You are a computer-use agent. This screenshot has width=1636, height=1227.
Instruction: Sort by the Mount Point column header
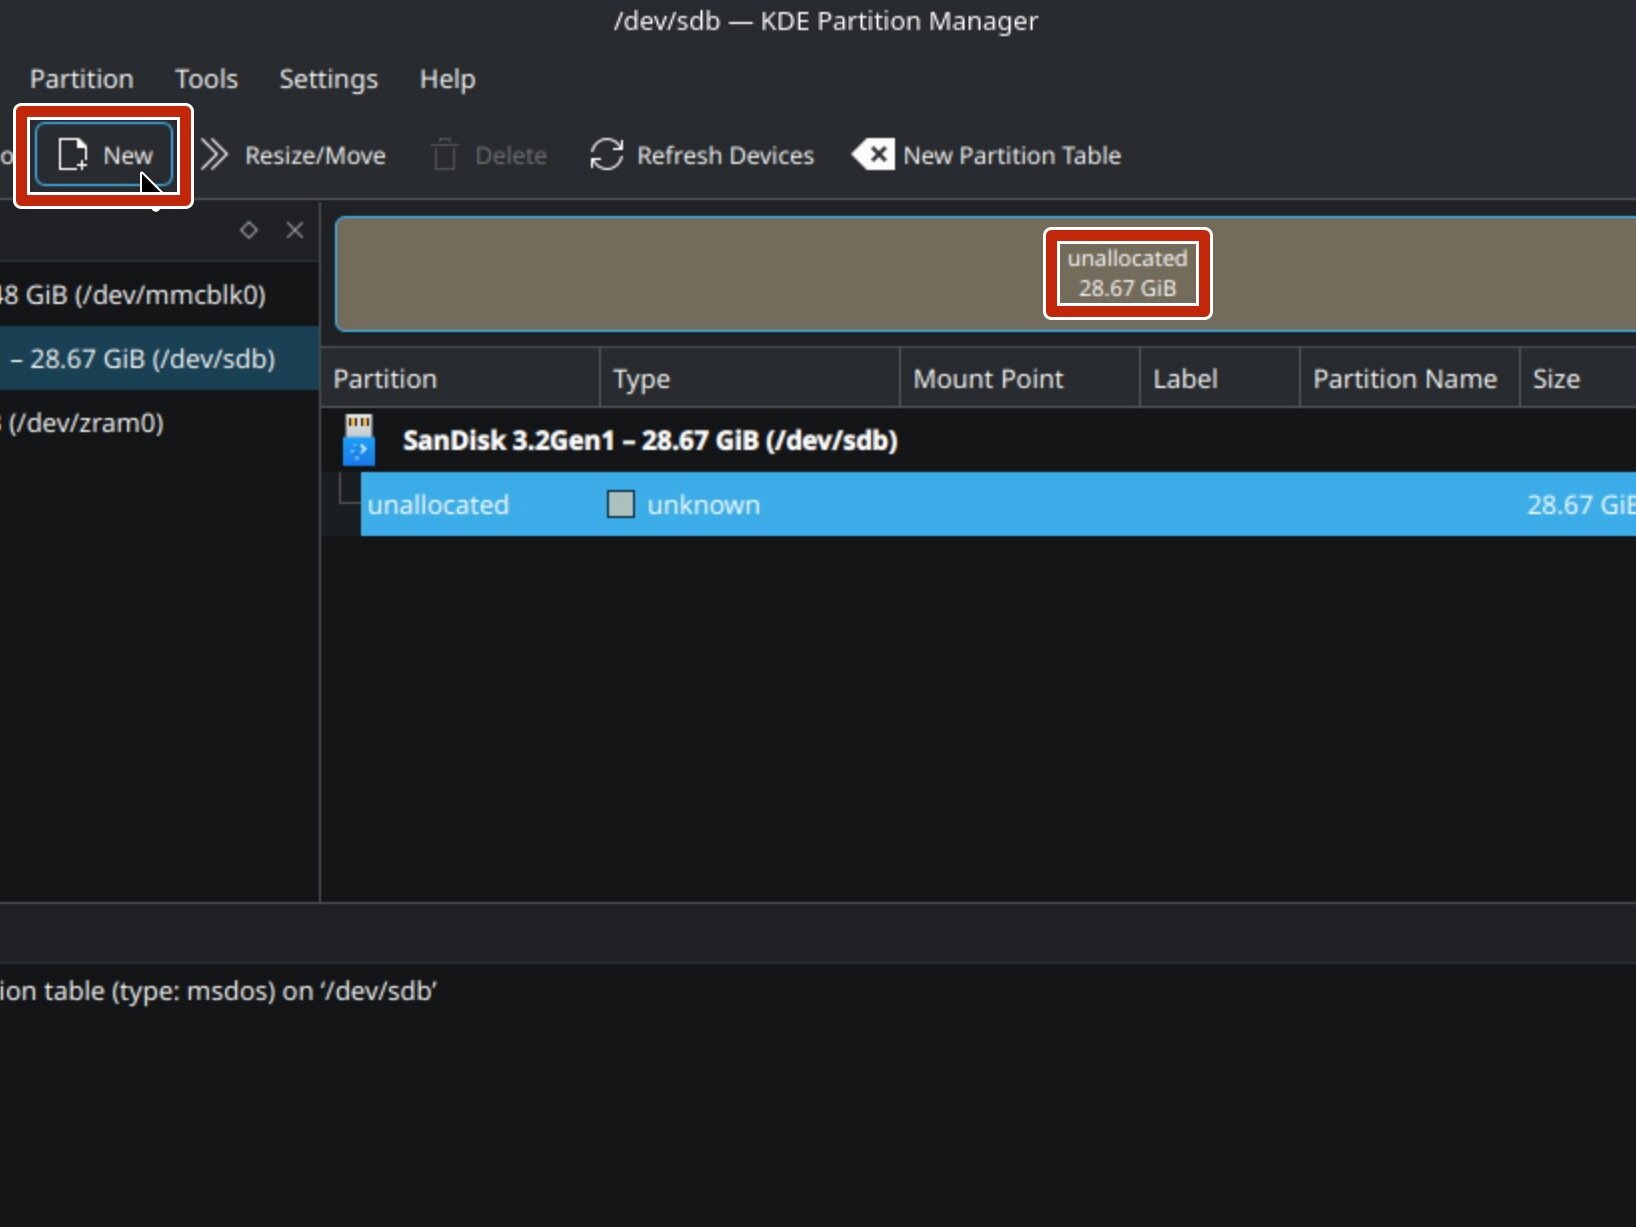(x=988, y=379)
